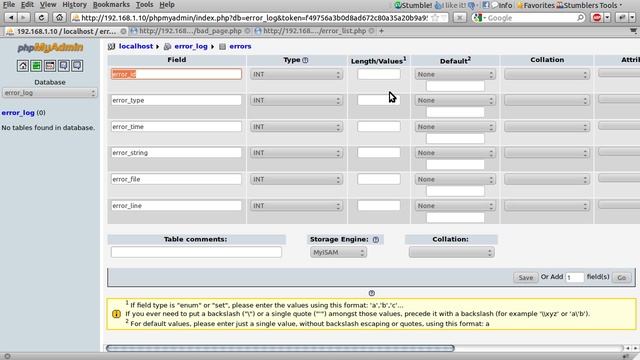Go to browser Home page icon

pyautogui.click(x=59, y=18)
